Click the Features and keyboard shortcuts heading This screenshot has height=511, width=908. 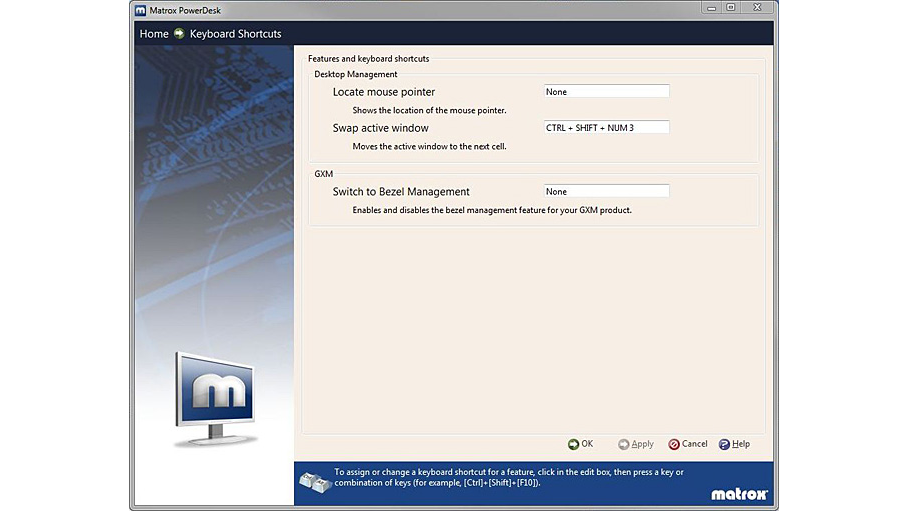[368, 59]
